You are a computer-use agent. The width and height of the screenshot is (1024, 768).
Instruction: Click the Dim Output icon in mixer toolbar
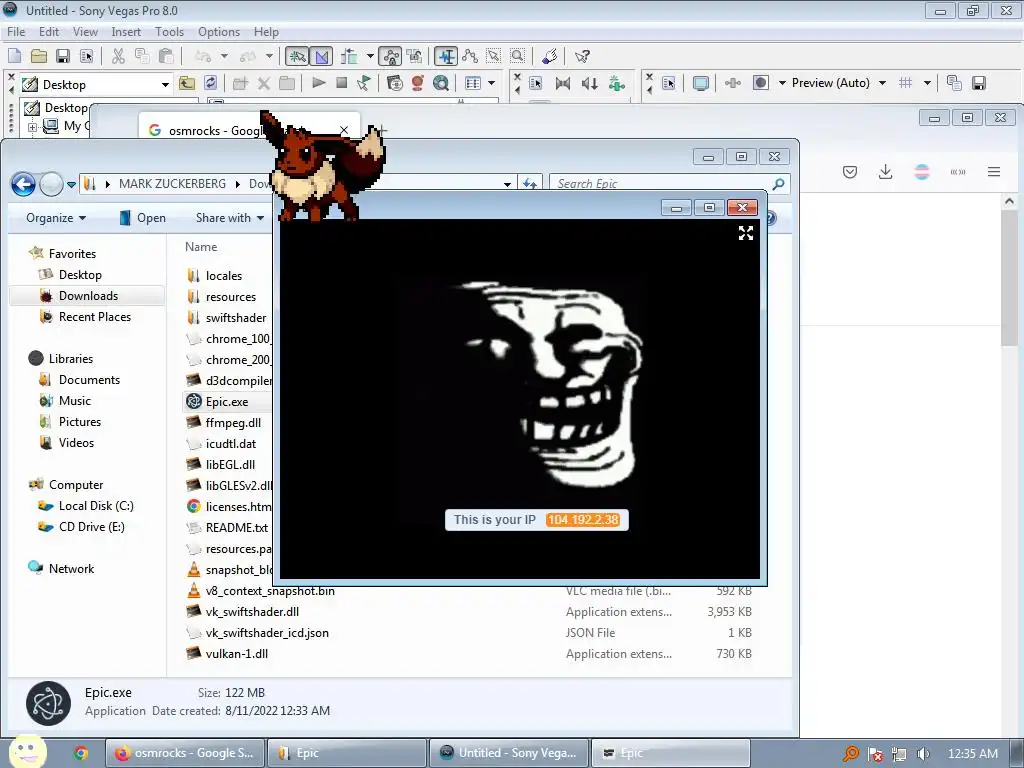(x=590, y=83)
